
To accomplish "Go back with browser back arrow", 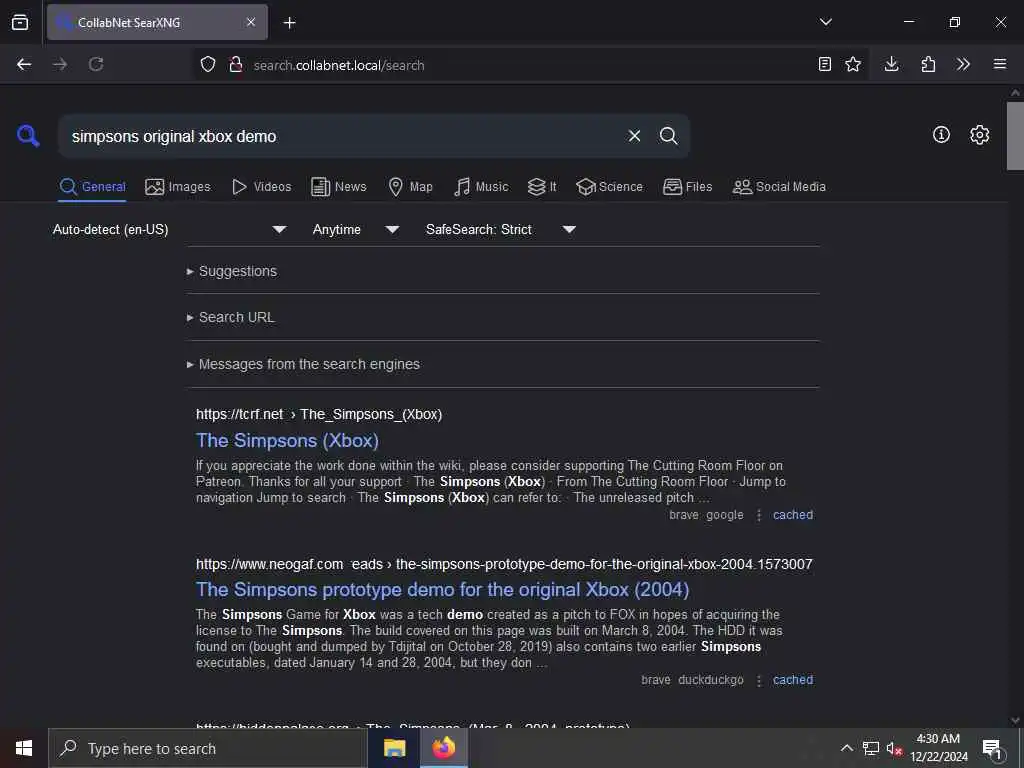I will pos(24,64).
